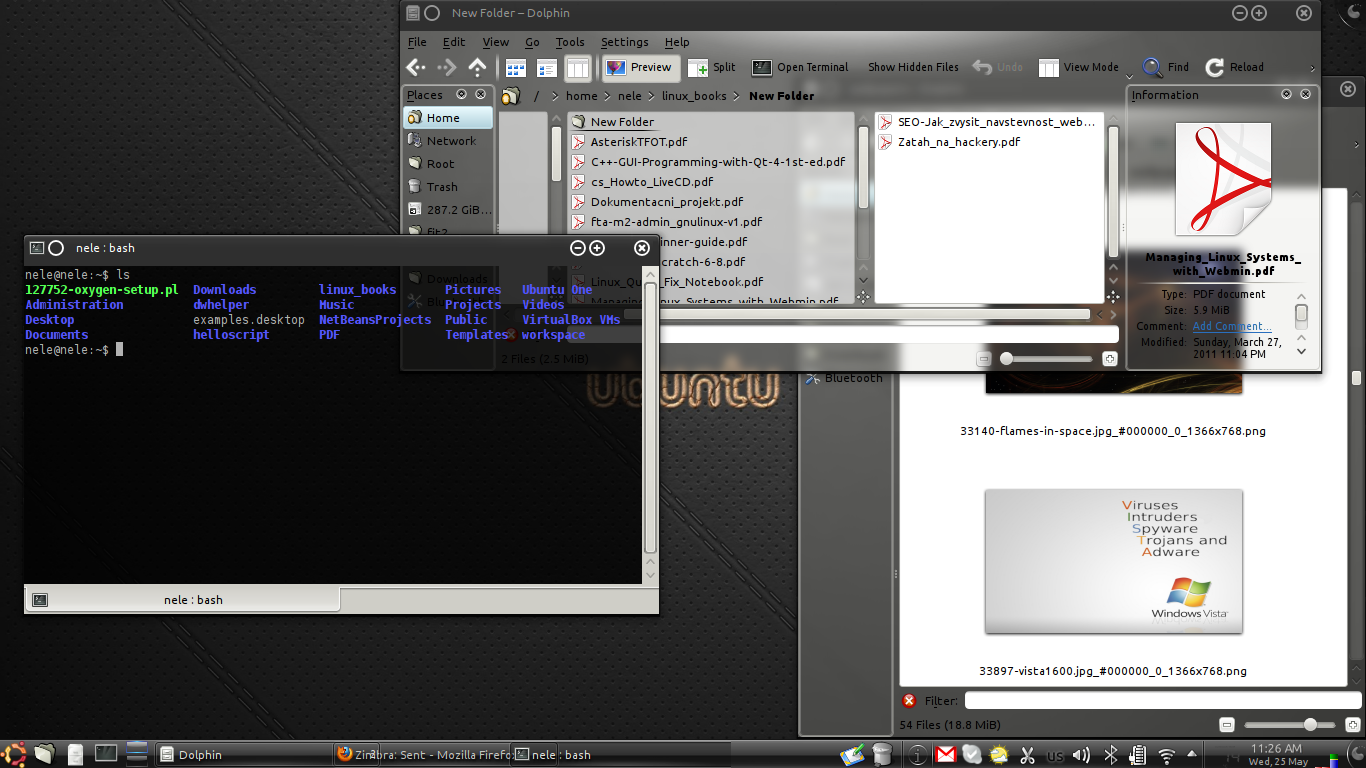This screenshot has width=1366, height=768.
Task: Click the Filter input field
Action: [x=1163, y=701]
